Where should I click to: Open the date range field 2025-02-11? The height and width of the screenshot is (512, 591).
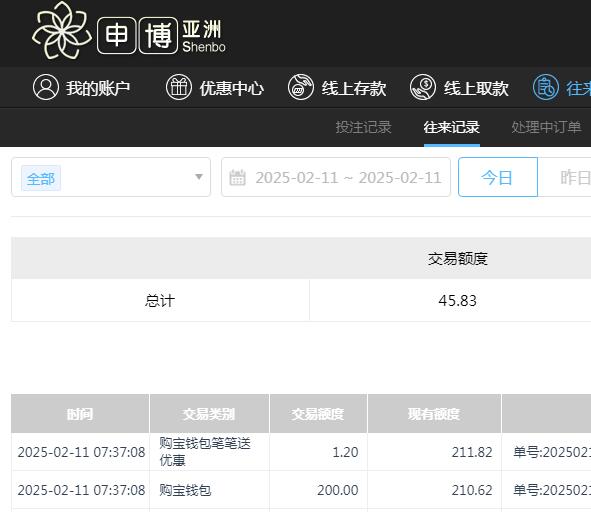(336, 177)
